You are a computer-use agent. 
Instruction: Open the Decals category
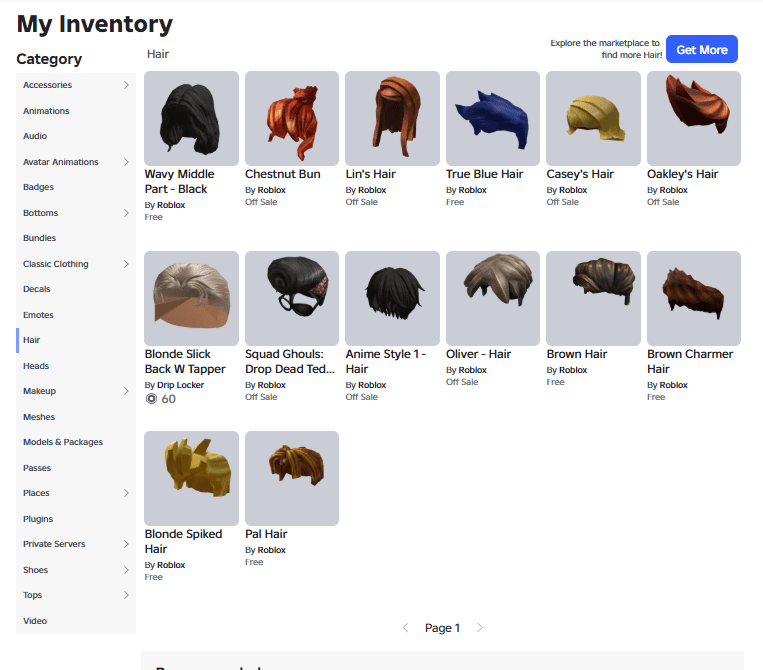point(76,290)
